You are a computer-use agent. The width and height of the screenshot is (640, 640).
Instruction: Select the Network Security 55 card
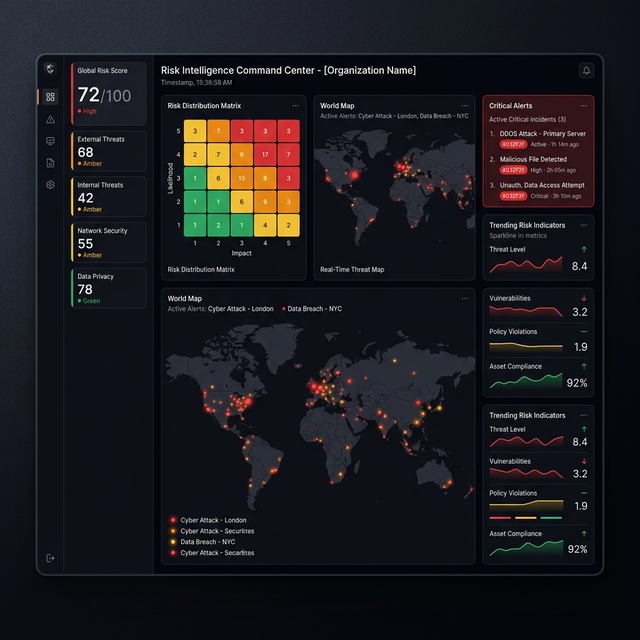point(109,242)
